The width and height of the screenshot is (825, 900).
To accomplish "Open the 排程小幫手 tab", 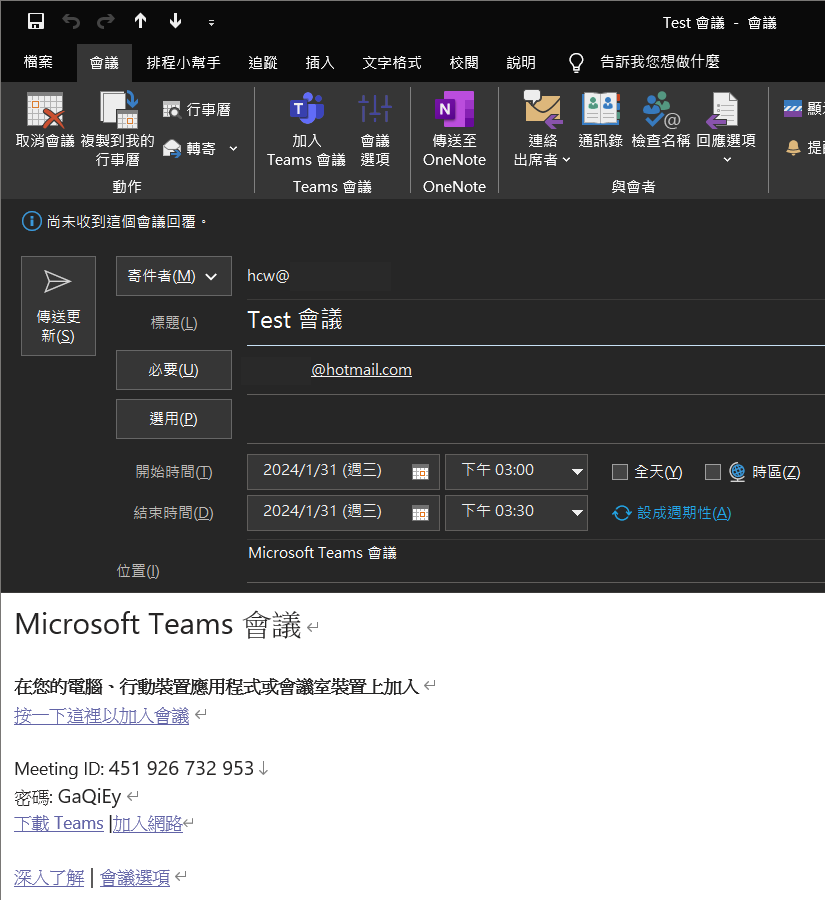I will (x=183, y=62).
